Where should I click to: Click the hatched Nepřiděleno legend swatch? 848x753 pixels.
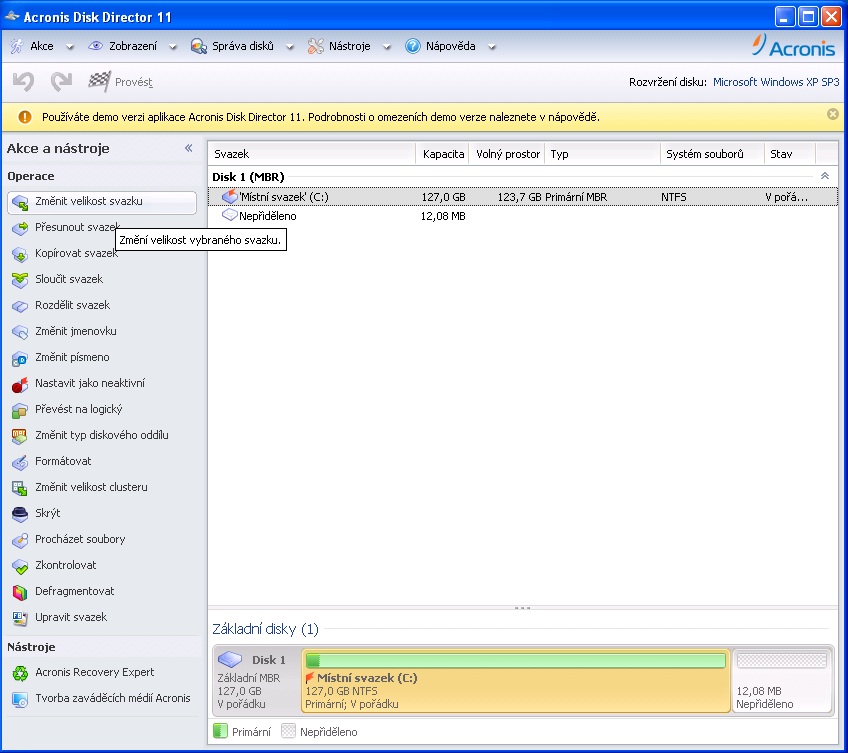tap(288, 731)
